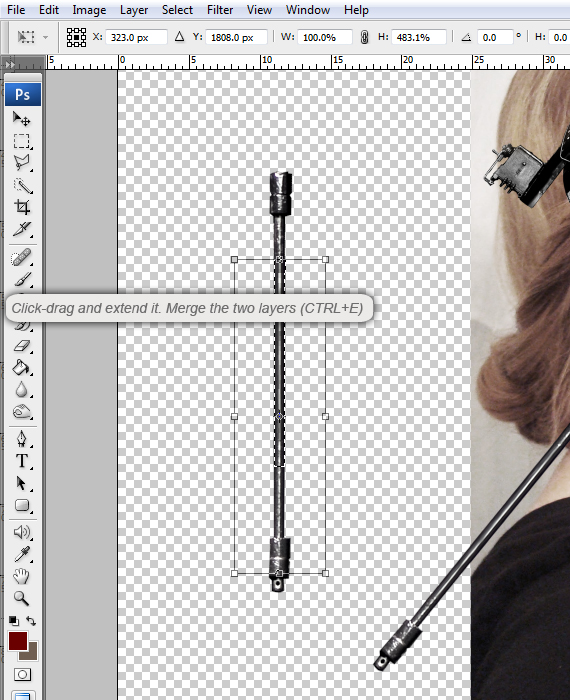Screen dimensions: 570x700
Task: Open the Window menu
Action: click(x=308, y=10)
